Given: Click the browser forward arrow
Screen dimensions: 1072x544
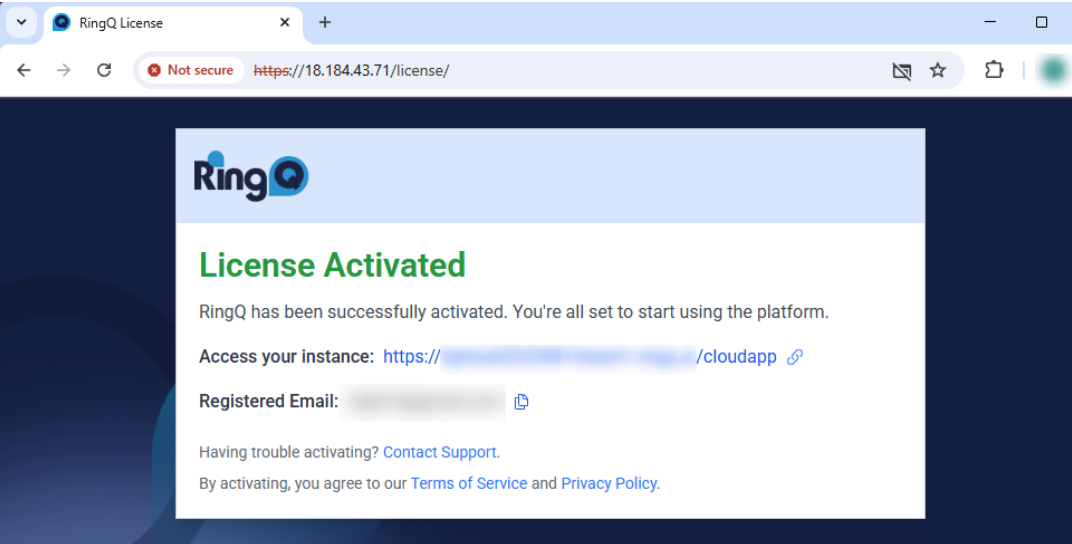Looking at the screenshot, I should coord(64,70).
